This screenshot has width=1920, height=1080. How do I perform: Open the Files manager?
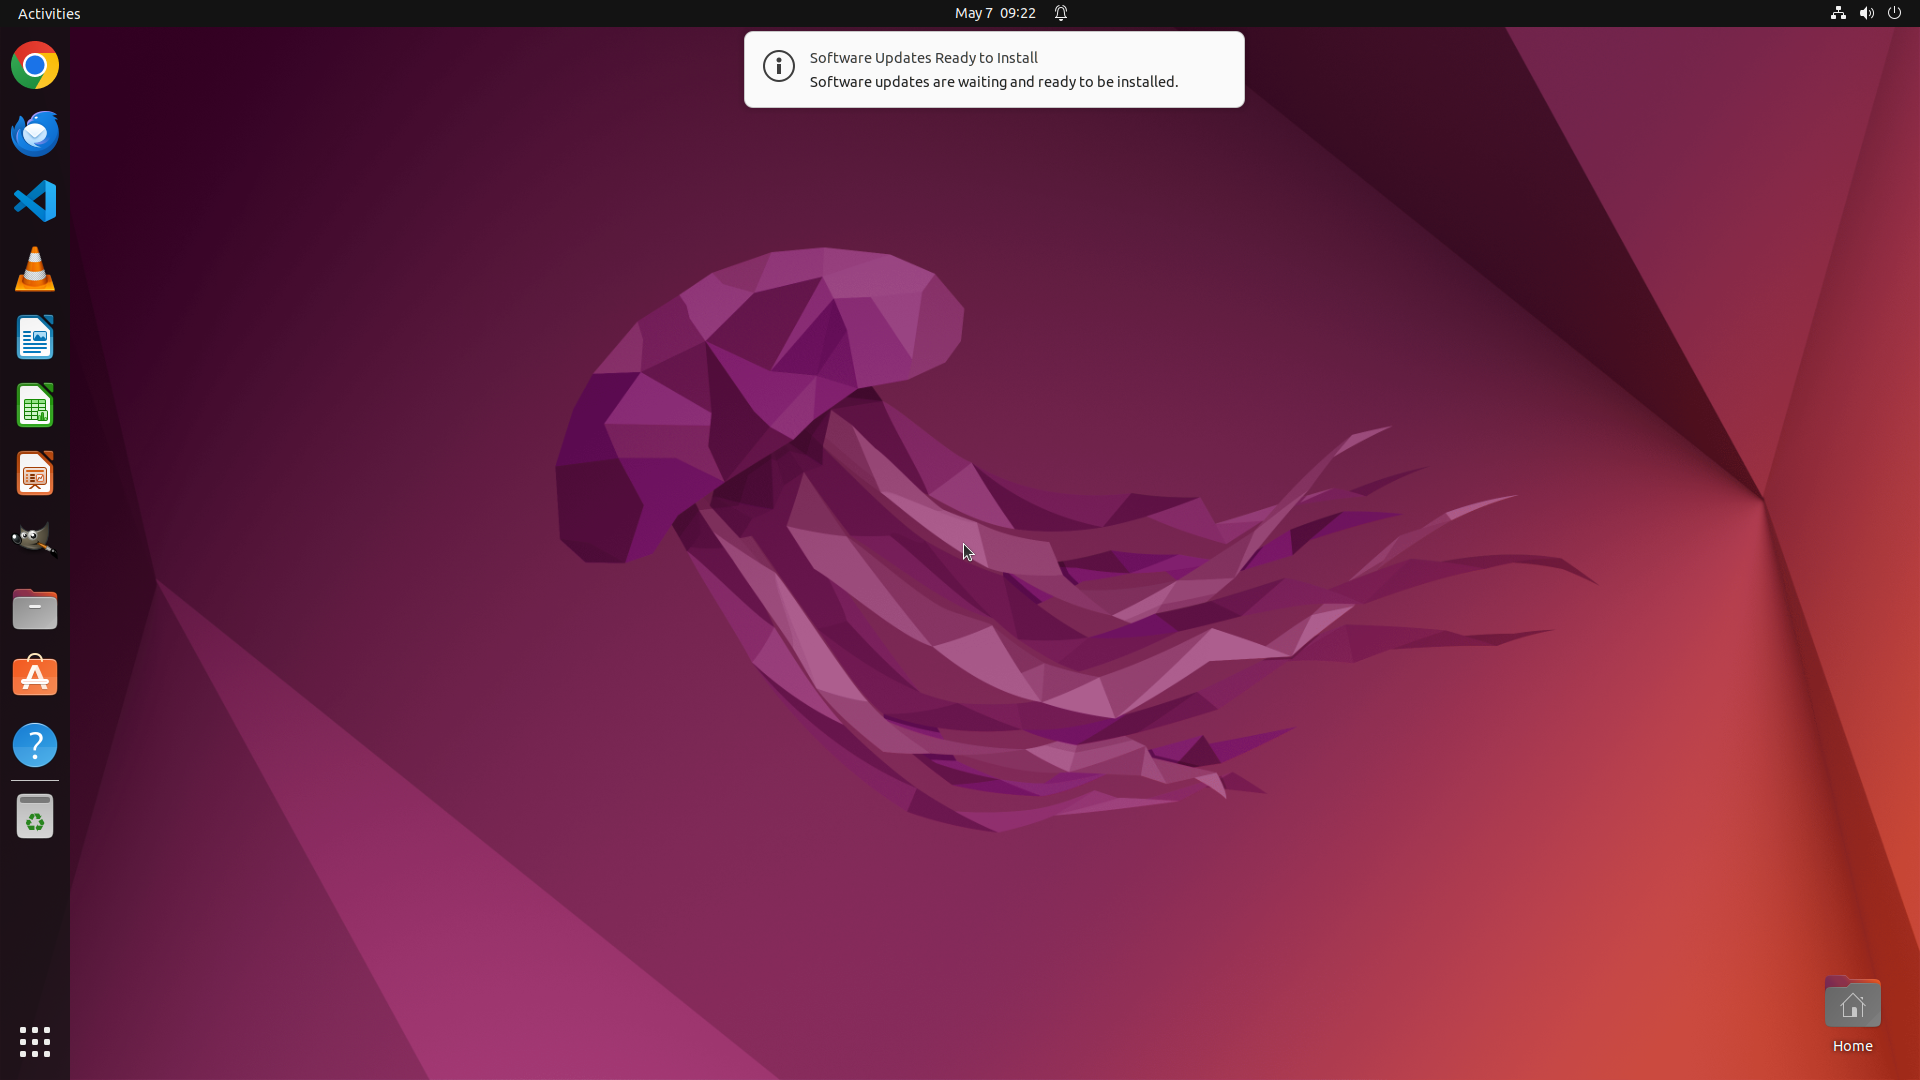click(35, 609)
